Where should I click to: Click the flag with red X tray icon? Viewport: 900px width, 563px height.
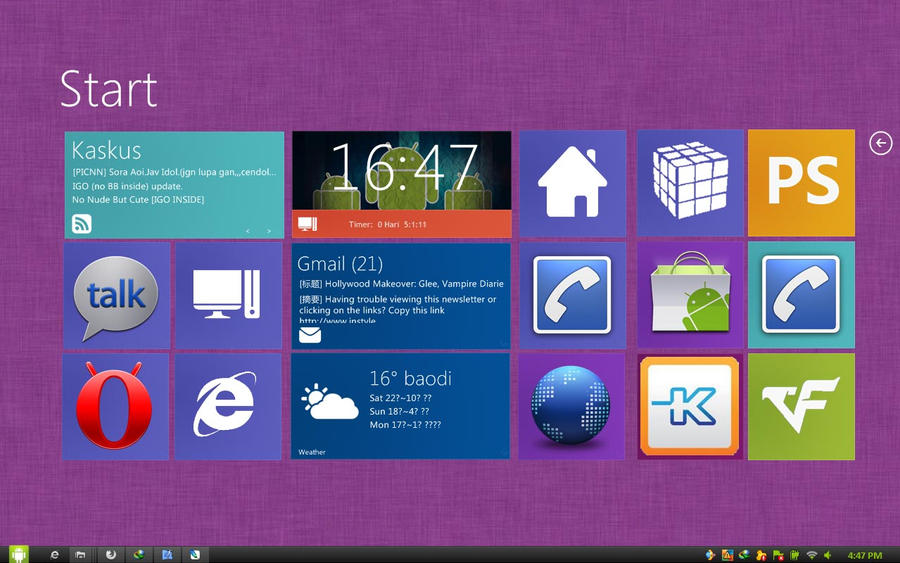pos(778,555)
